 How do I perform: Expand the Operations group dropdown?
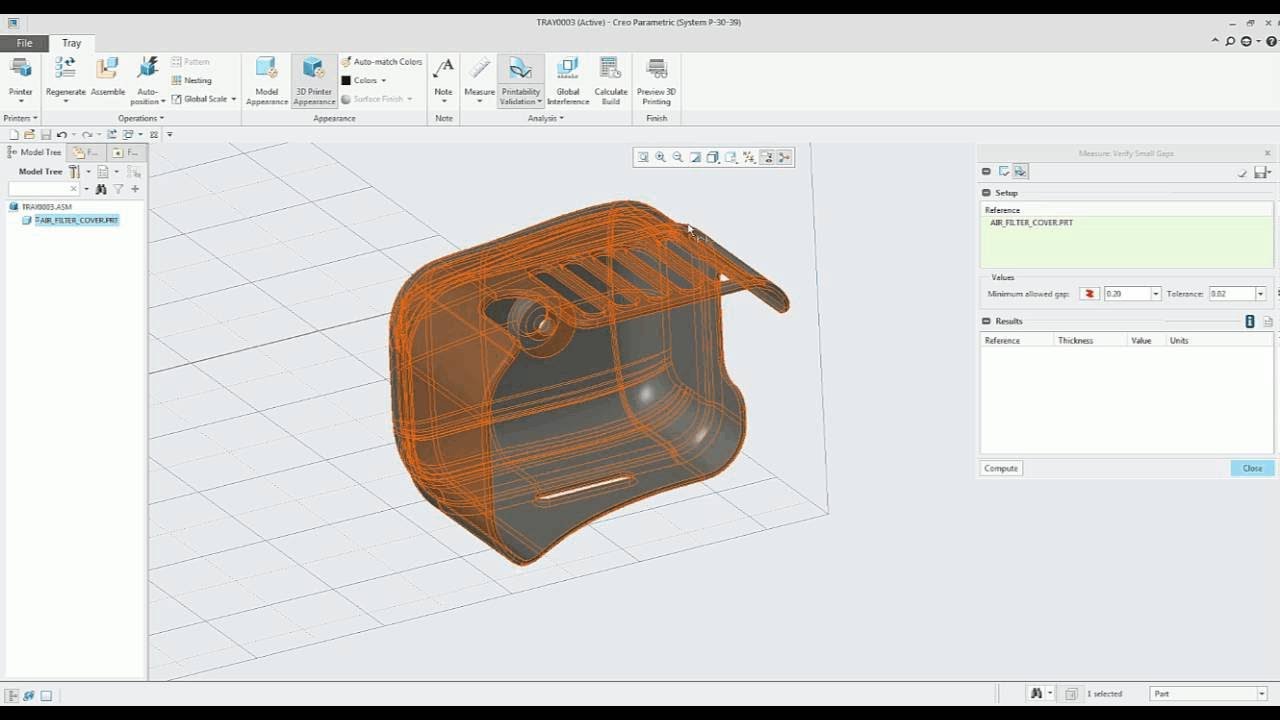[x=141, y=118]
